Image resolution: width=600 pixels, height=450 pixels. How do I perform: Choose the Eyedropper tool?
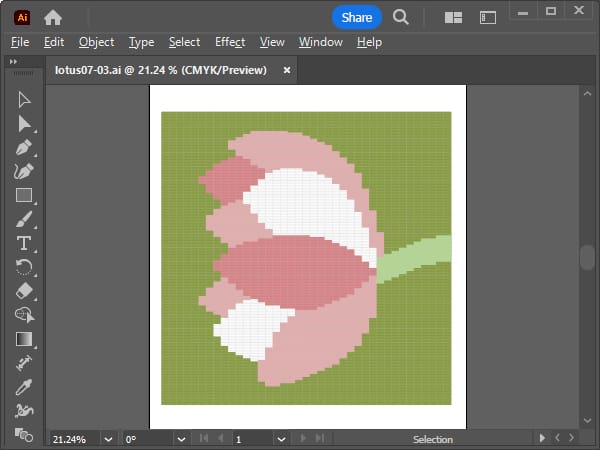(24, 387)
